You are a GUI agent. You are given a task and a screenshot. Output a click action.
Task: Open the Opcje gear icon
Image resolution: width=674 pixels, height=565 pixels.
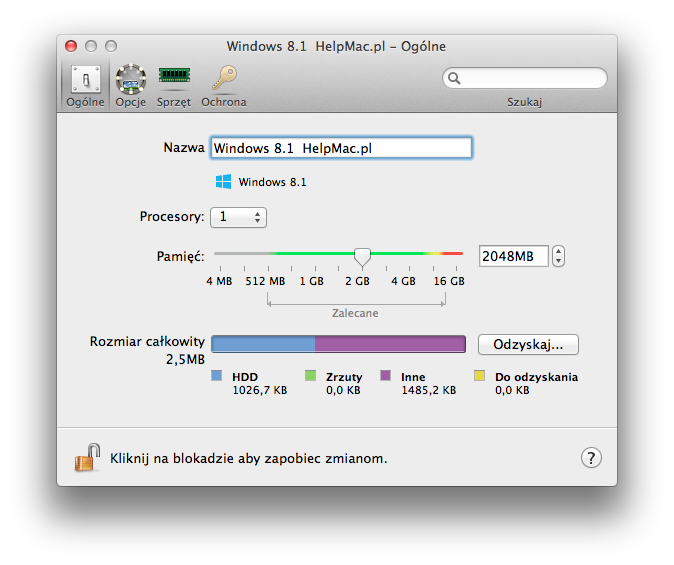pos(129,80)
